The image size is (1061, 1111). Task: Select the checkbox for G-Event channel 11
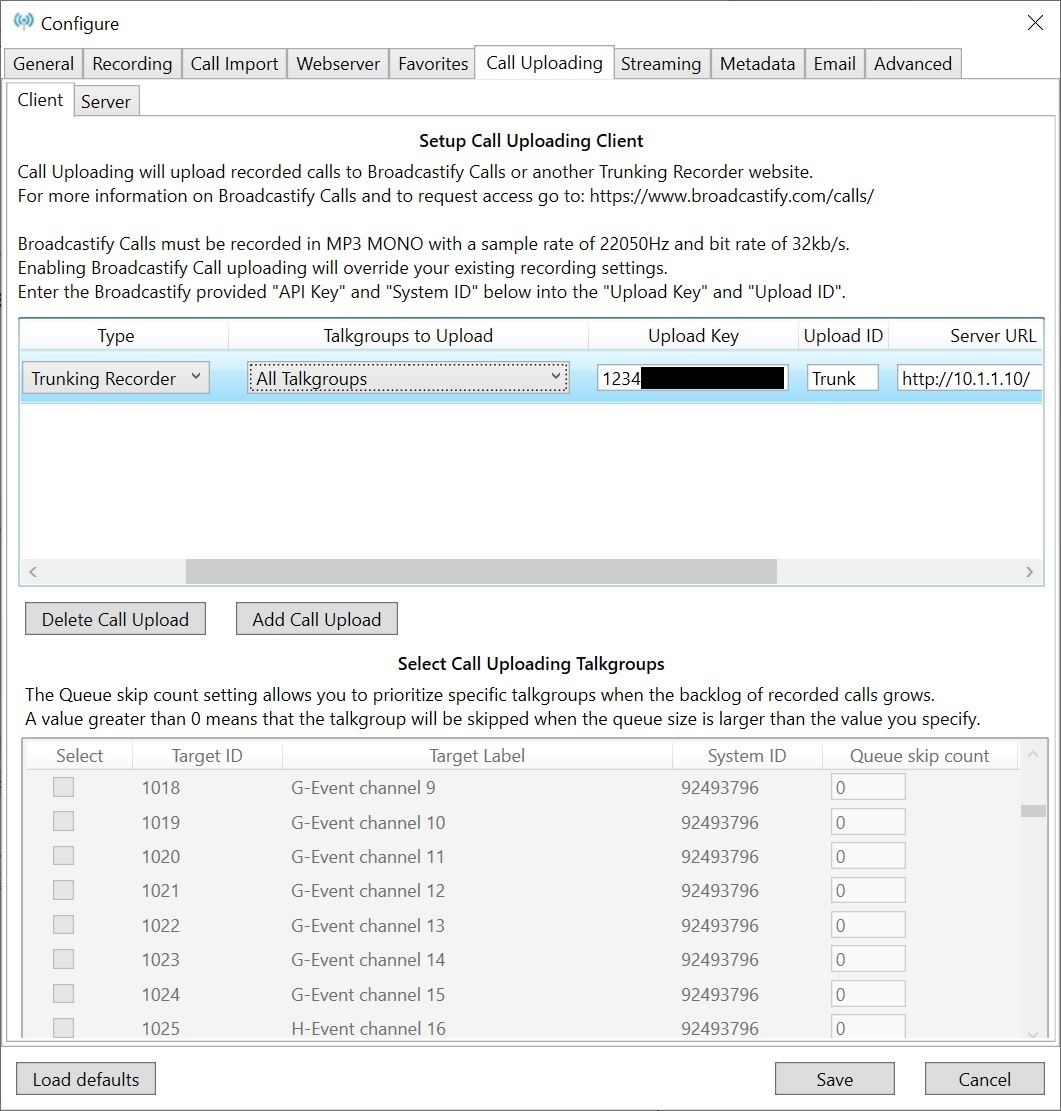click(x=64, y=856)
